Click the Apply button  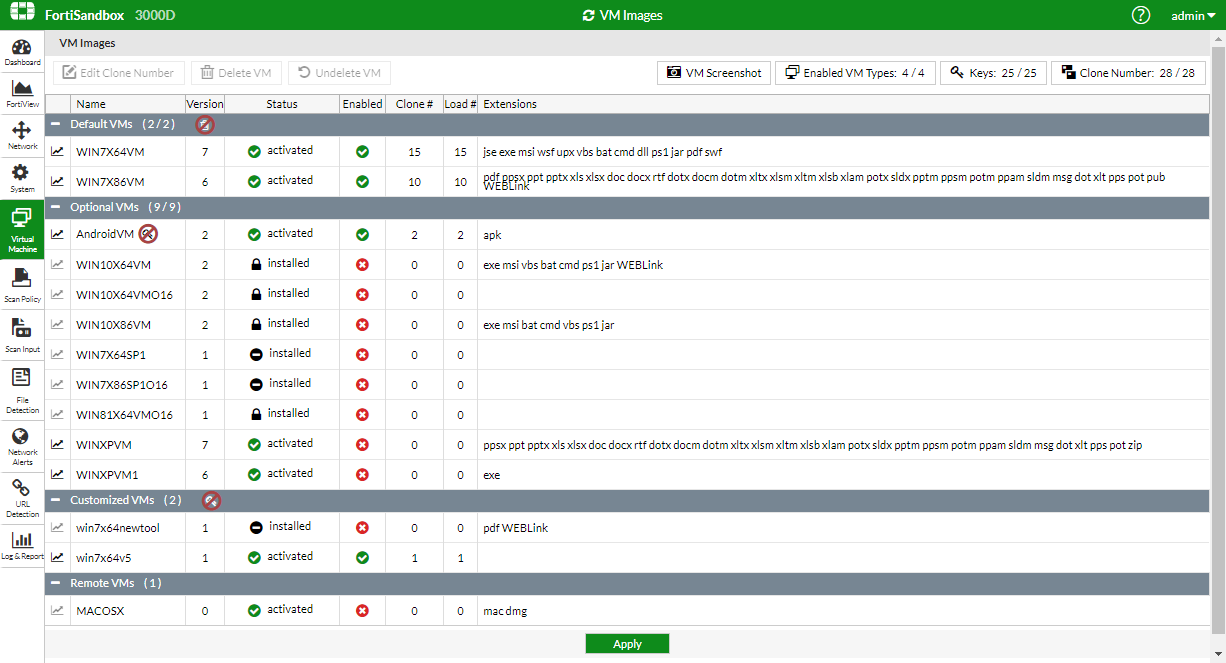(627, 644)
